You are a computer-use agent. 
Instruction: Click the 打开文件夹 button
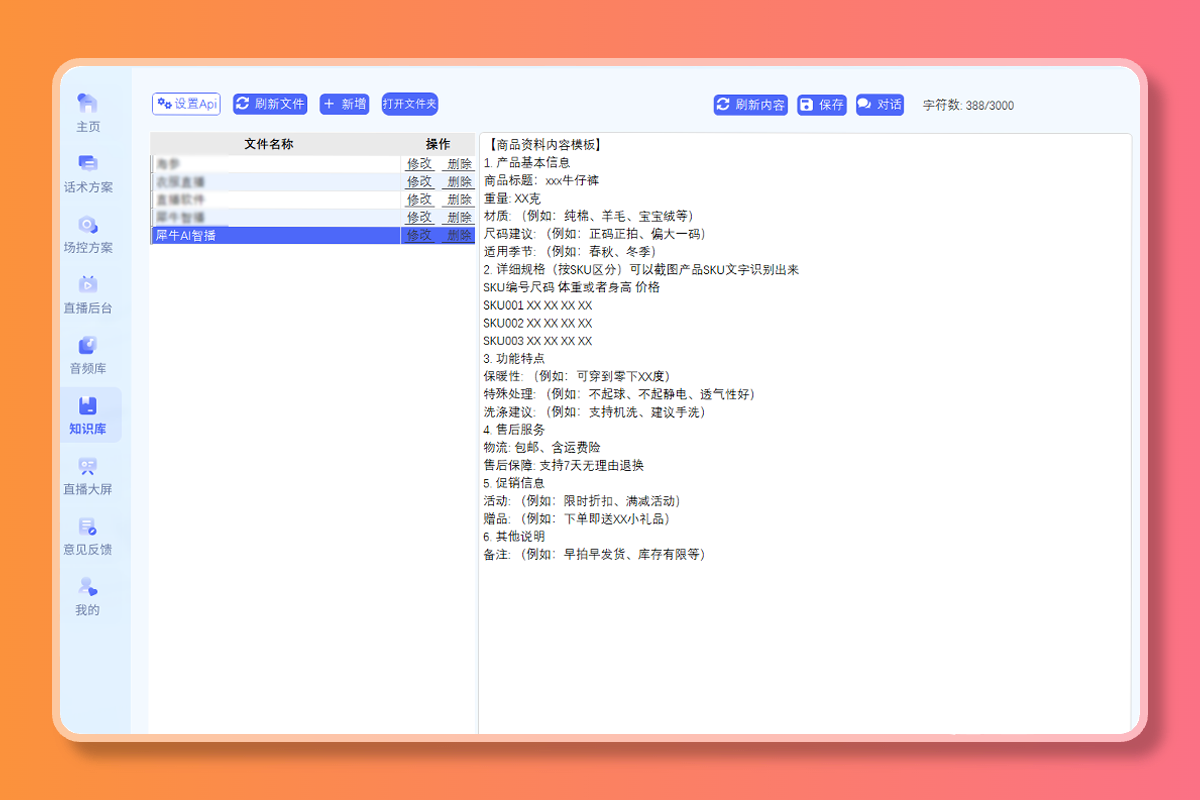tap(410, 104)
